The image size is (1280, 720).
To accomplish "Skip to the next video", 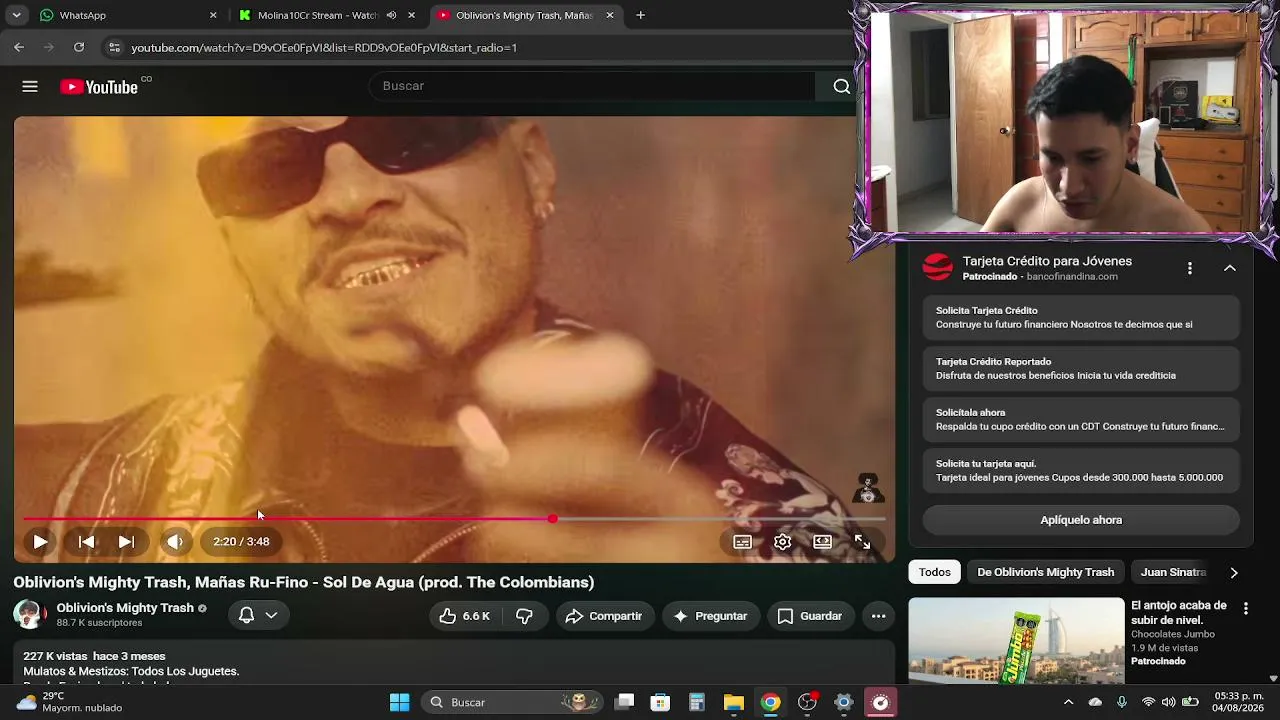I will (126, 542).
